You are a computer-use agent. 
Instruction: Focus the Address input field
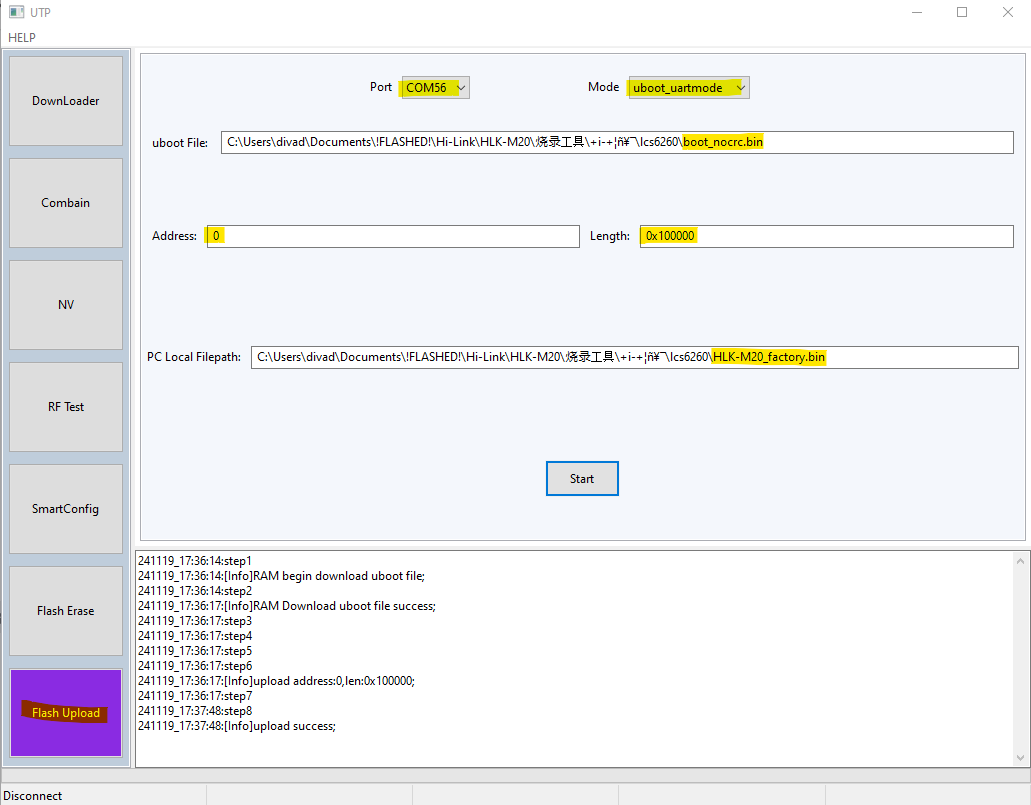pos(393,236)
